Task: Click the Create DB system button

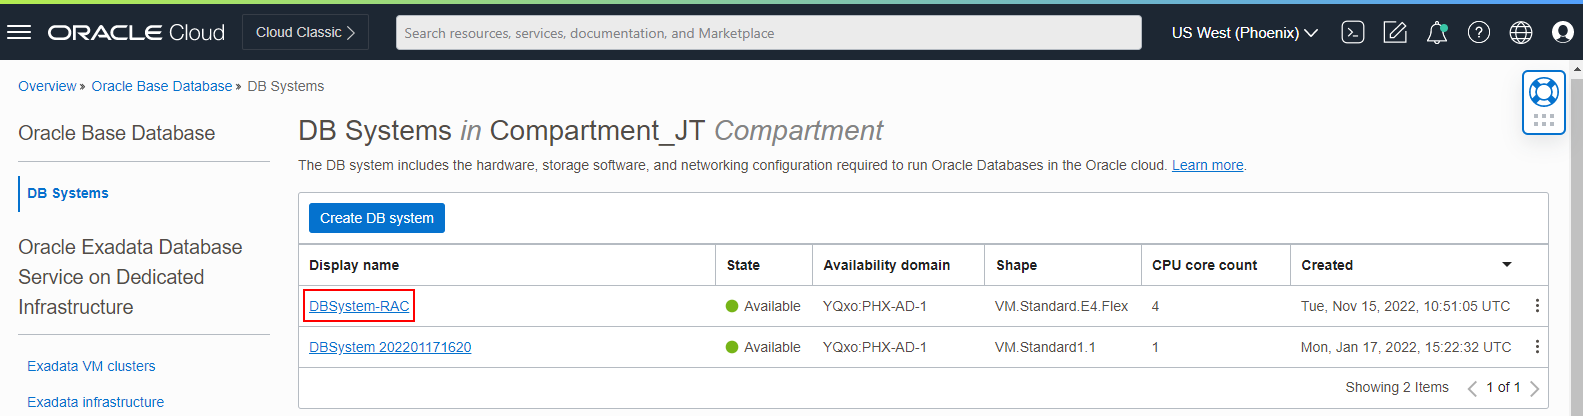Action: click(376, 218)
